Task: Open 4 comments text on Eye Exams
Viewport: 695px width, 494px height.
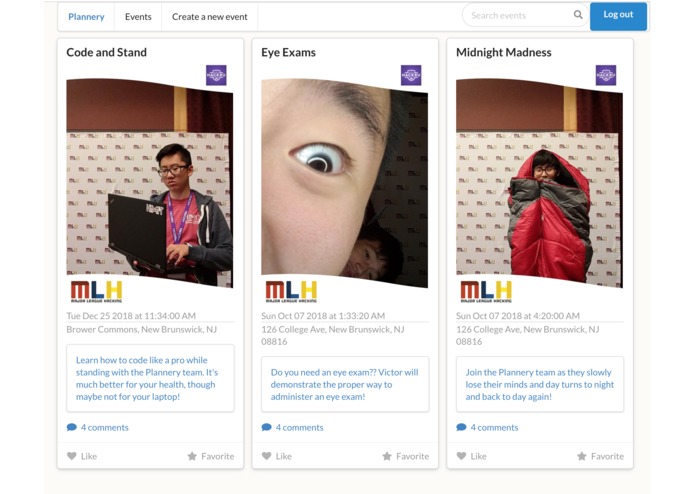Action: (x=300, y=428)
